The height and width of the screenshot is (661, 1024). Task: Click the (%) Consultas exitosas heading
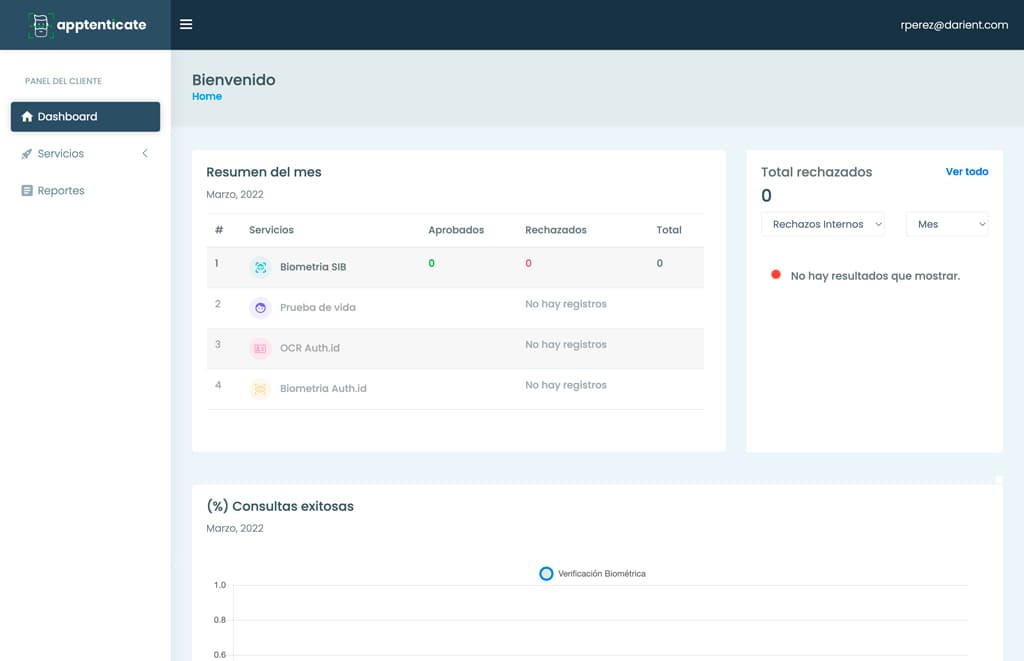click(280, 506)
